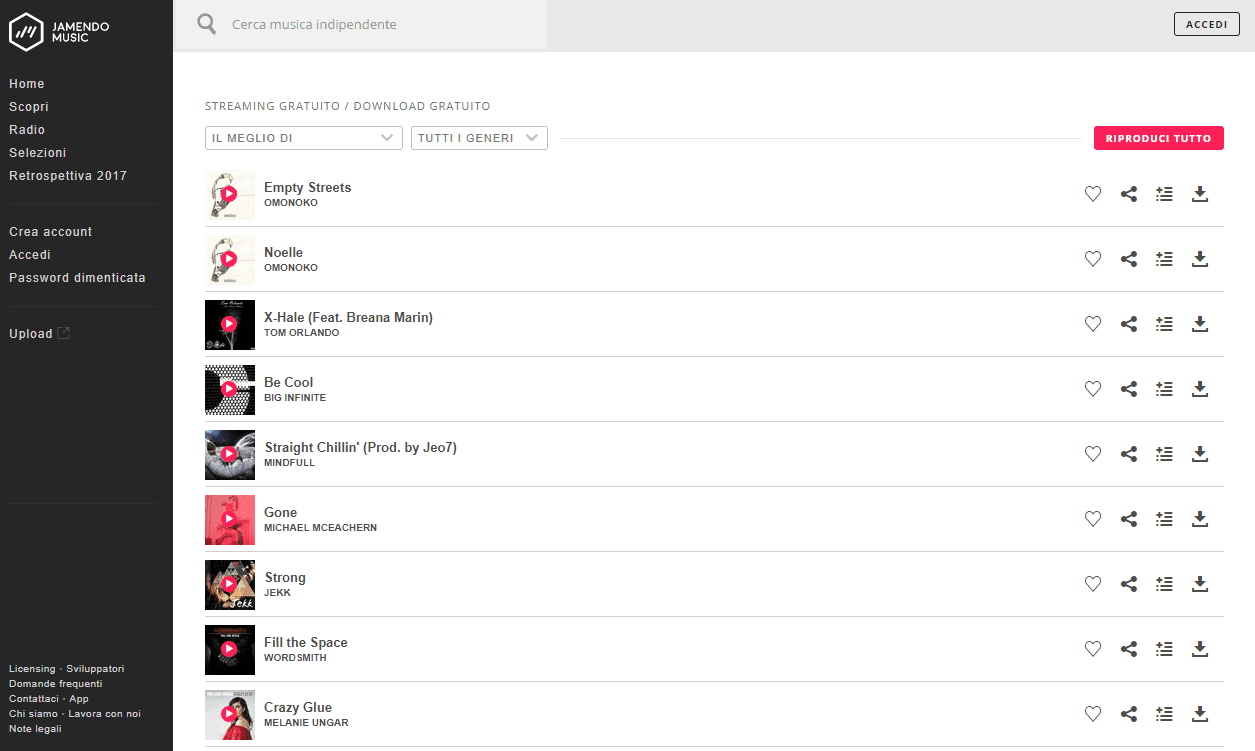Play the Straight Chillin' track

pyautogui.click(x=229, y=454)
